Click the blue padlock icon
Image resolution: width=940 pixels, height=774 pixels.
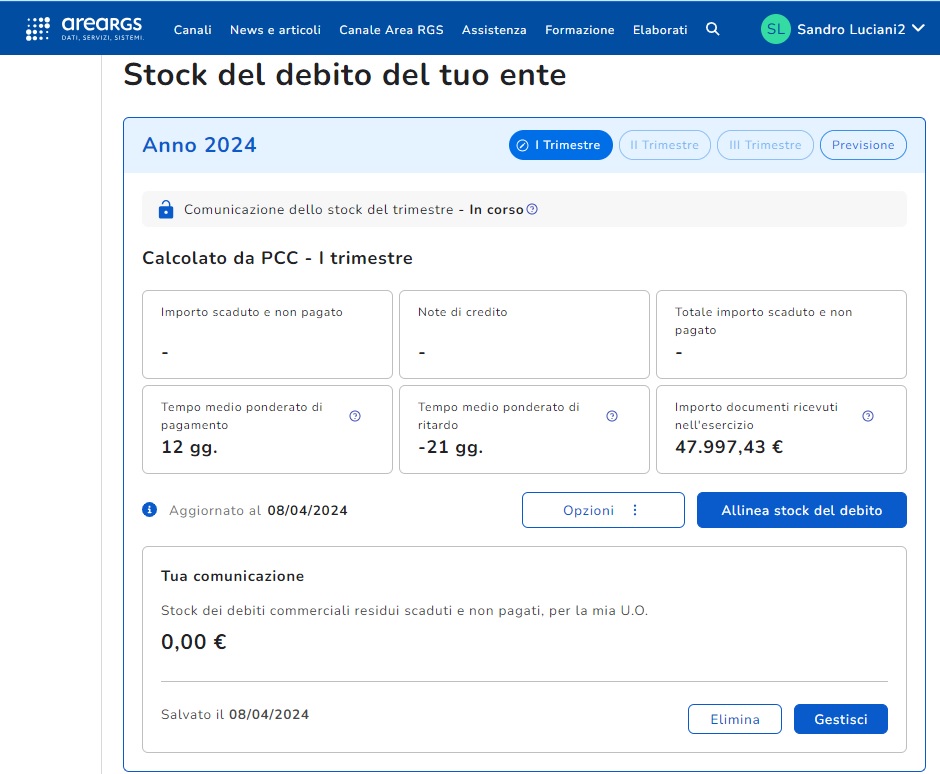pyautogui.click(x=166, y=210)
